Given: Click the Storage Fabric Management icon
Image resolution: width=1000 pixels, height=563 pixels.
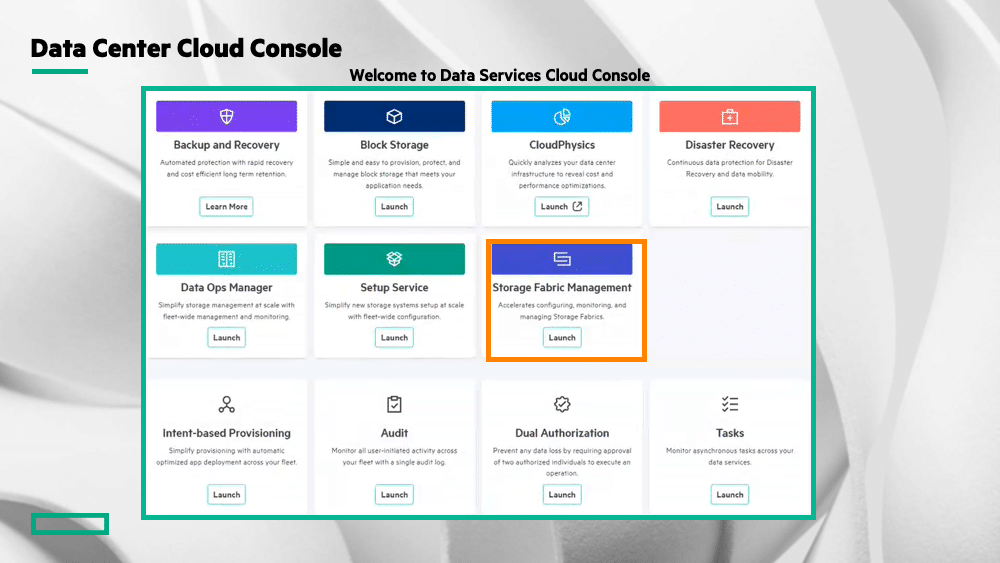Looking at the screenshot, I should [562, 259].
